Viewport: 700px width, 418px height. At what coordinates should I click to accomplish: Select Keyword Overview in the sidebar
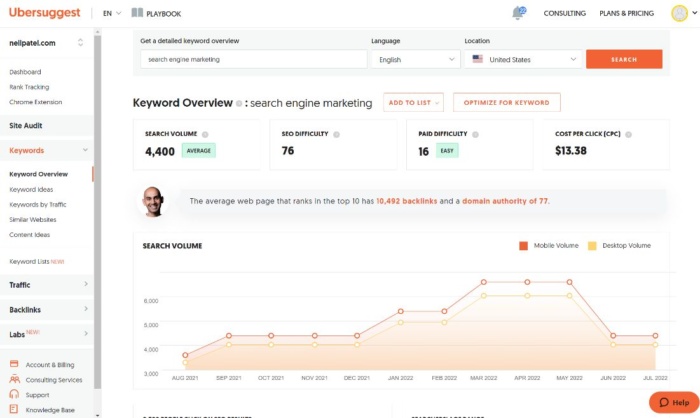tap(38, 174)
